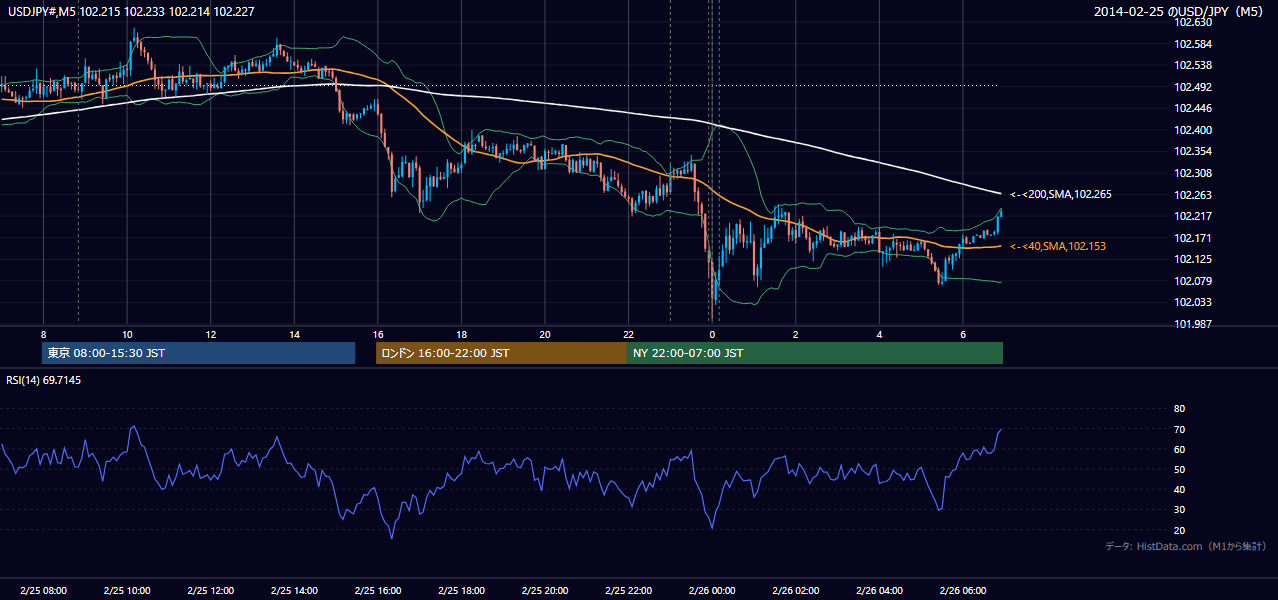Click the 102.033 price axis label
This screenshot has width=1278, height=600.
pos(1193,302)
